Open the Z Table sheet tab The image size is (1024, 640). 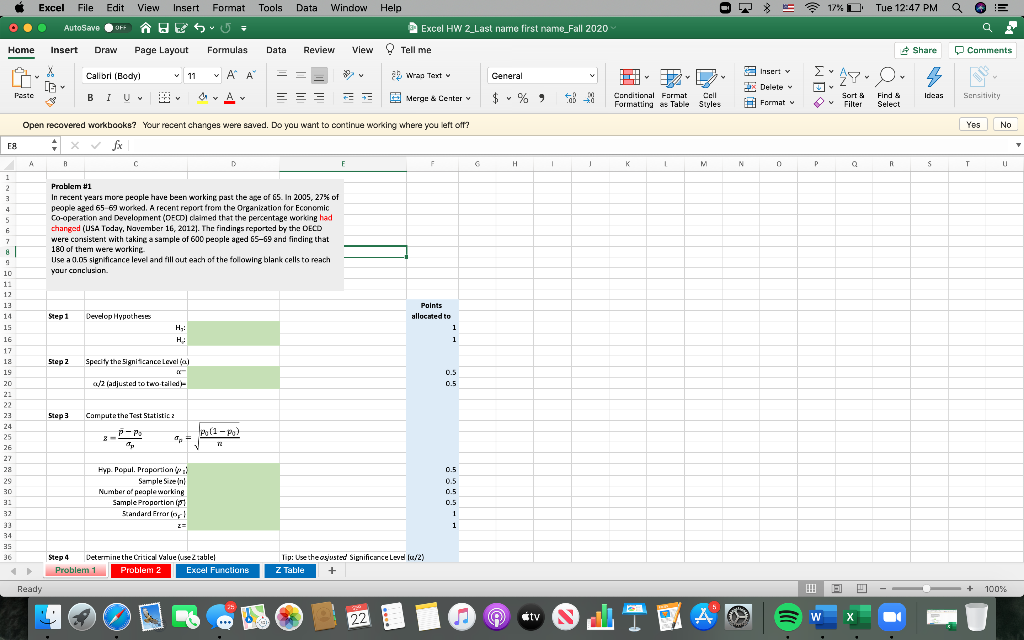click(290, 570)
